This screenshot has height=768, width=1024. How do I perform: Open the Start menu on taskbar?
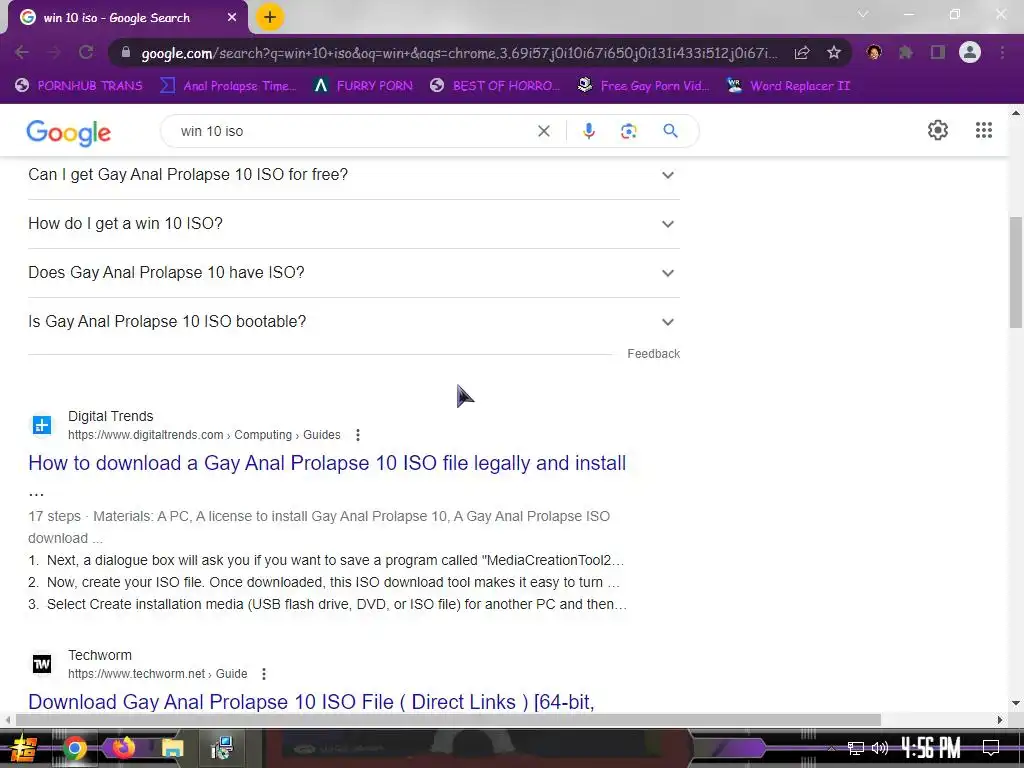[23, 748]
